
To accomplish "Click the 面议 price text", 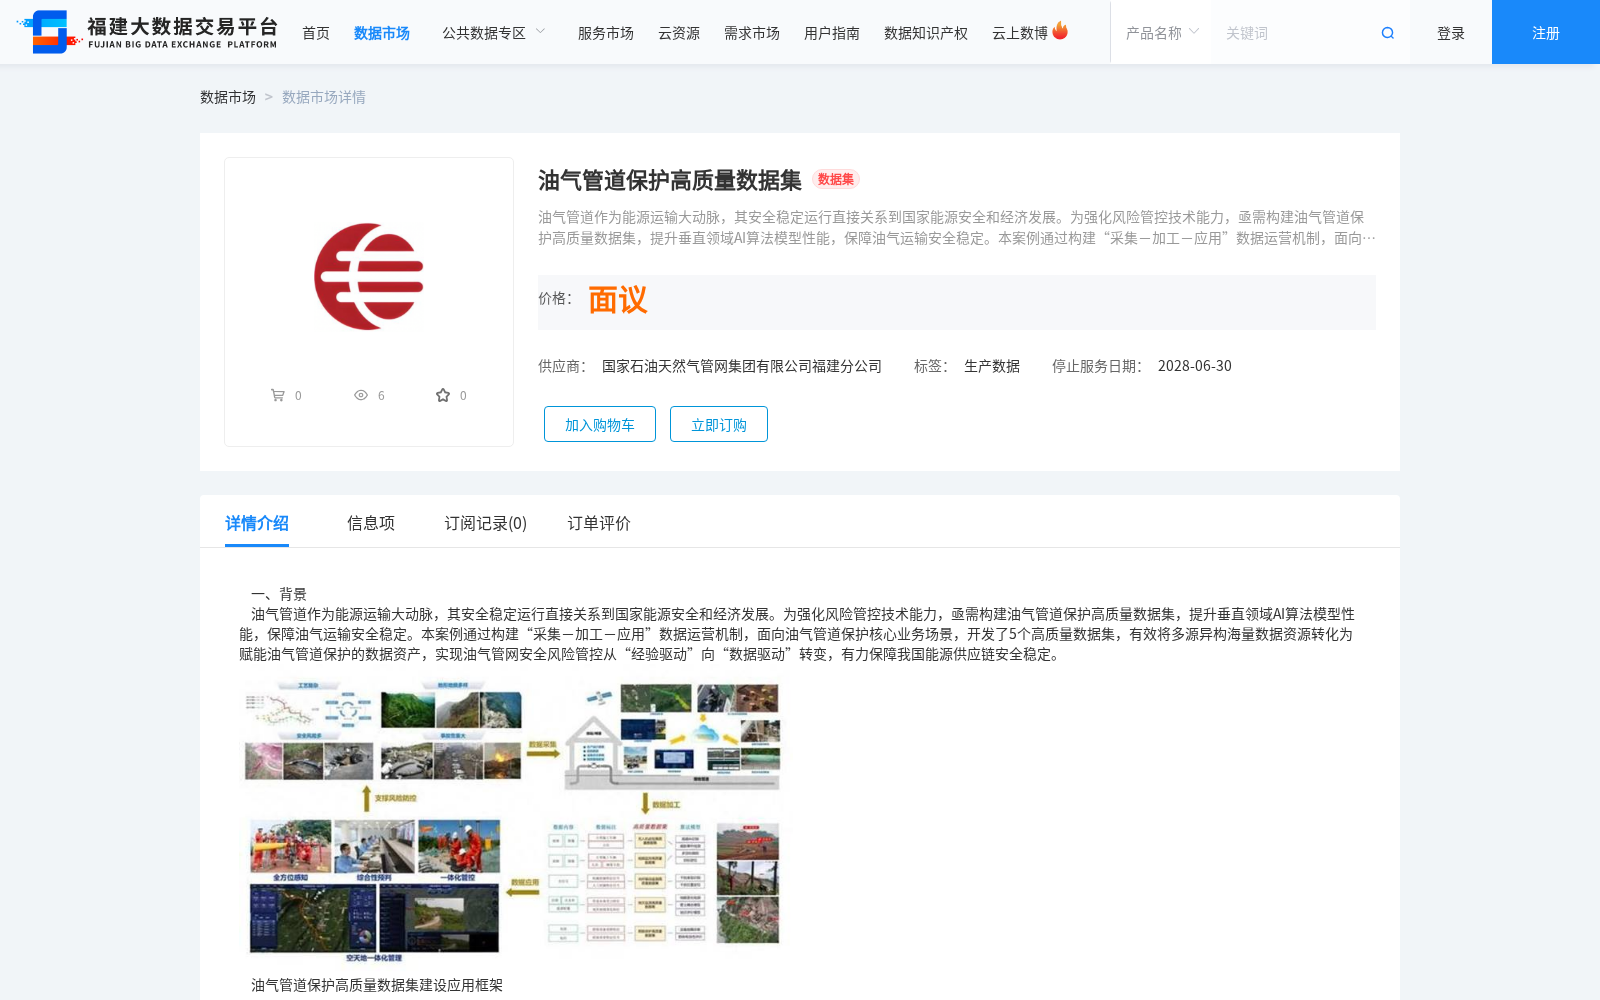I will coord(618,300).
